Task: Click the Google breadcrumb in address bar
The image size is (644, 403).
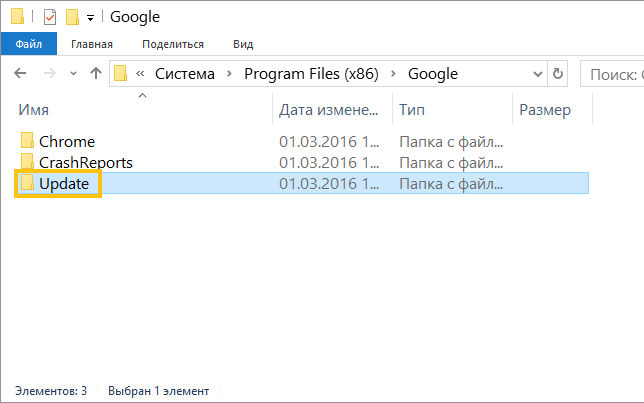Action: 432,74
